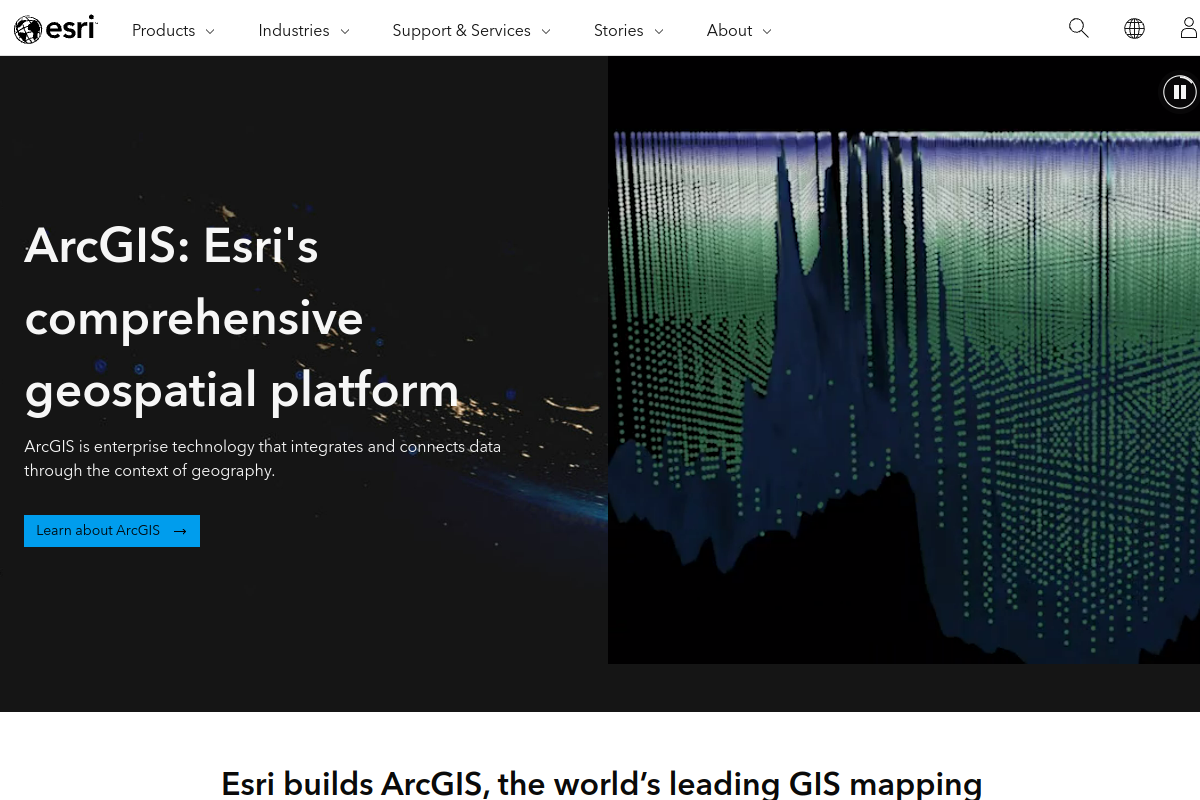The image size is (1200, 800).
Task: Select the About menu entry
Action: coord(729,31)
